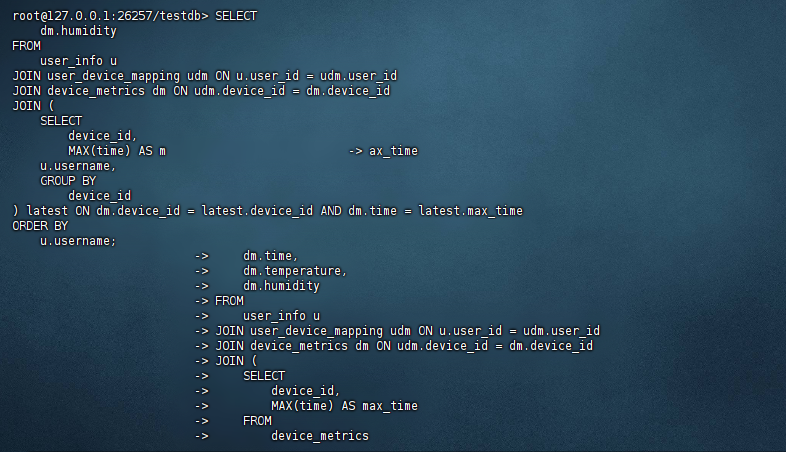Click SELECT right after the testdb prompt
Viewport: 786px width, 452px height.
pos(236,17)
